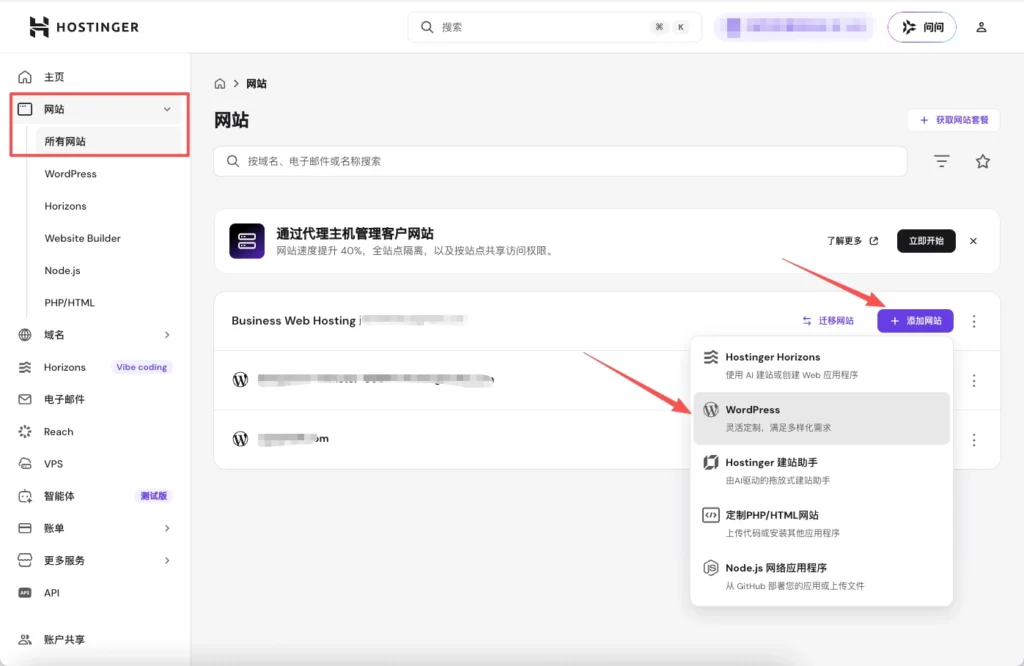The image size is (1024, 666).
Task: Click the second site's WordPress logo icon
Action: click(240, 439)
